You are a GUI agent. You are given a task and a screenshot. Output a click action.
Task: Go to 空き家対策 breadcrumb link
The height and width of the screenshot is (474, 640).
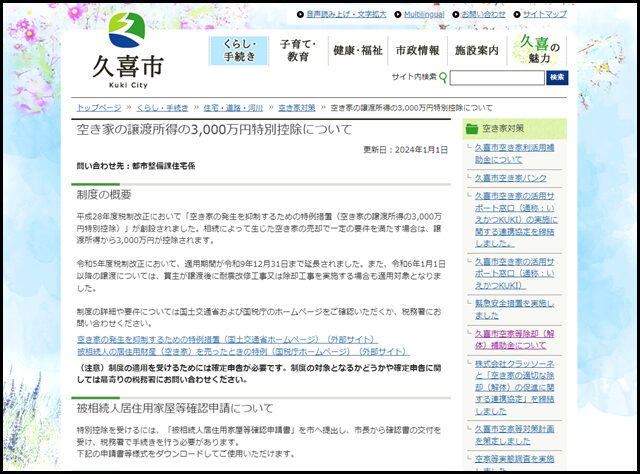click(x=297, y=108)
